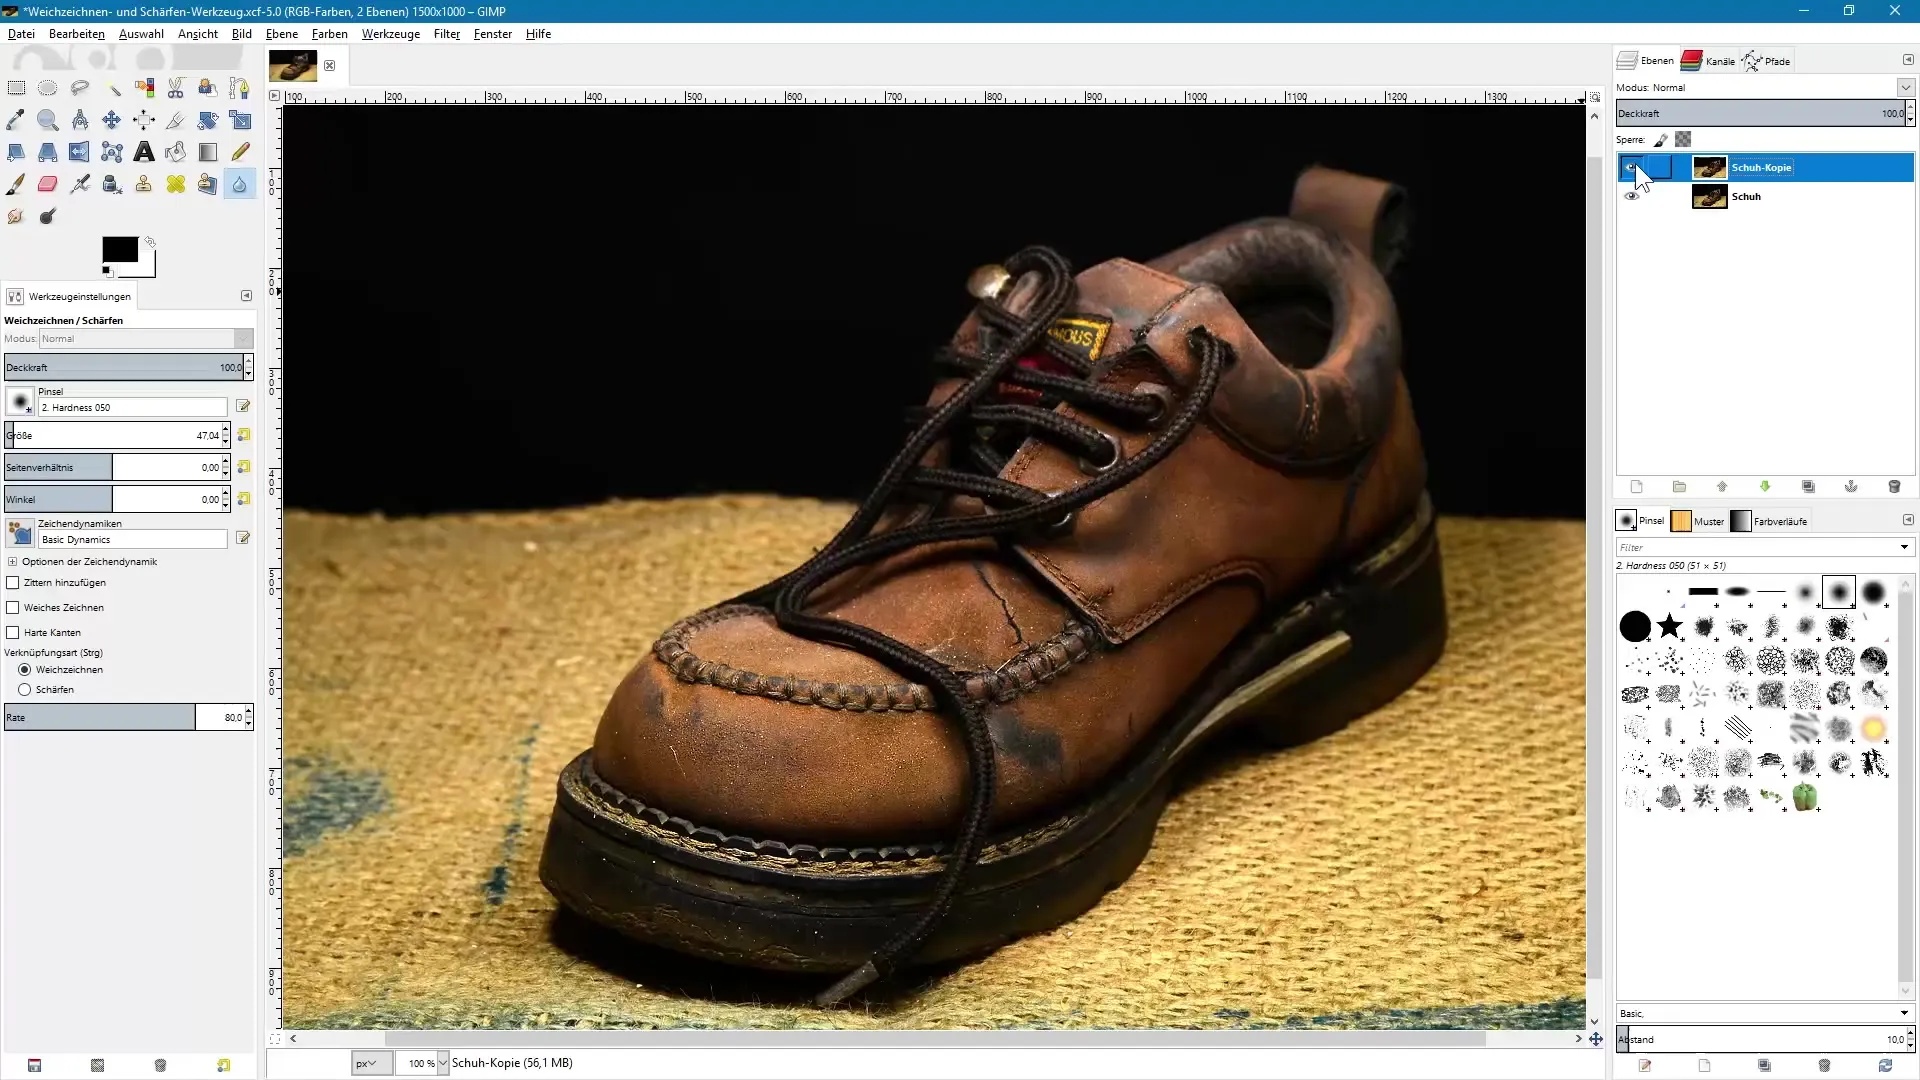
Task: Delete layer with trash icon in layers panel
Action: tap(1894, 487)
